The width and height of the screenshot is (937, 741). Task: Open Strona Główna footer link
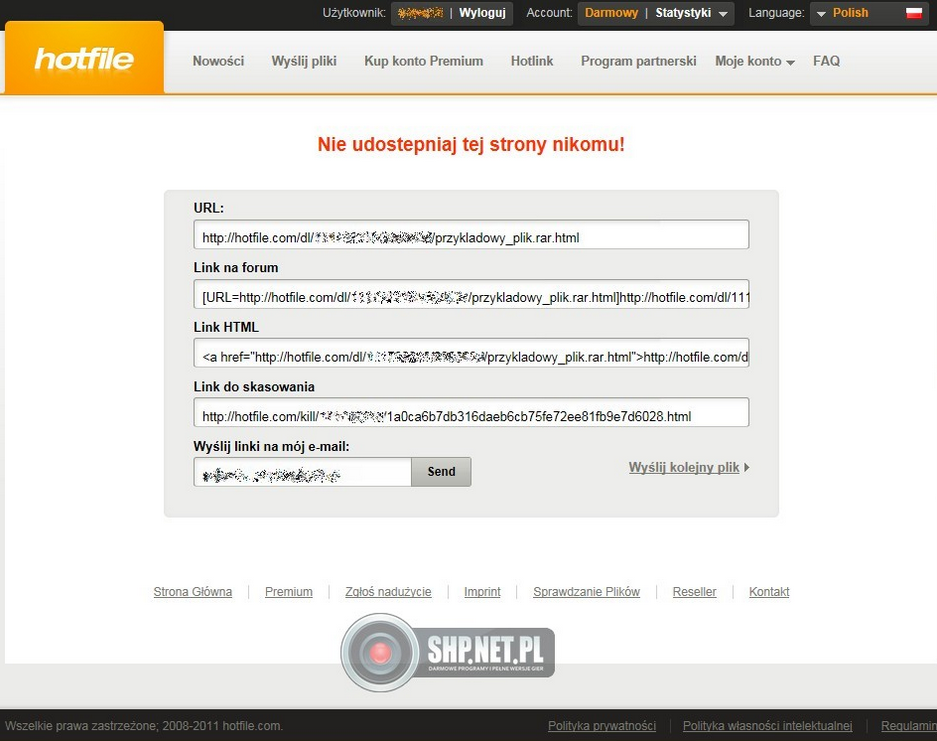coord(192,592)
